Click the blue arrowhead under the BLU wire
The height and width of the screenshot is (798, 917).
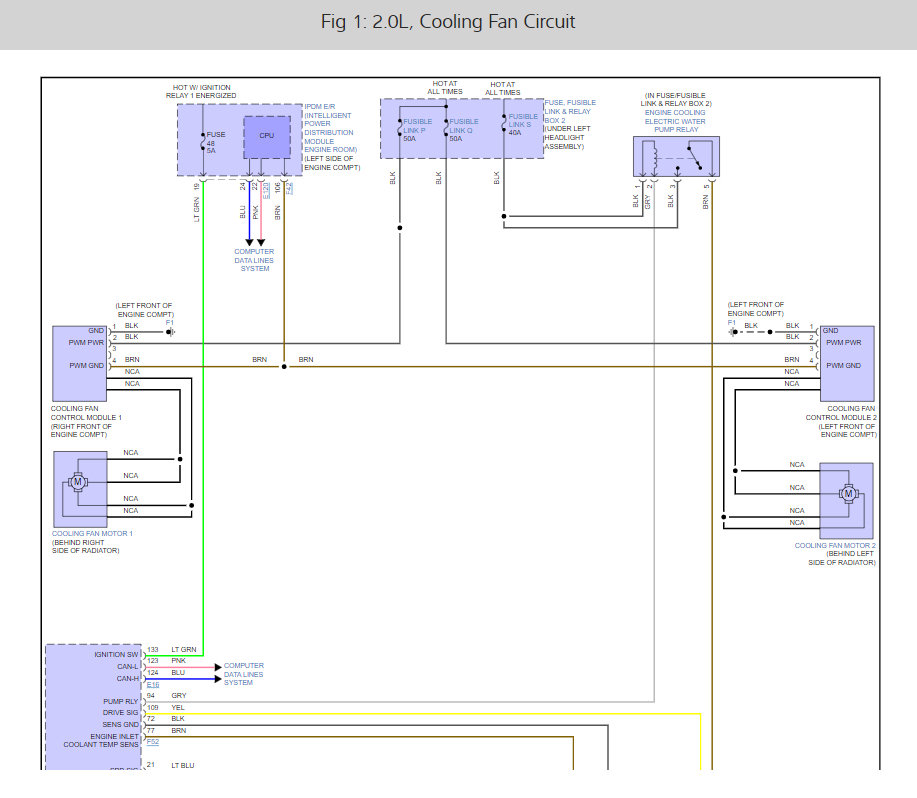249,242
